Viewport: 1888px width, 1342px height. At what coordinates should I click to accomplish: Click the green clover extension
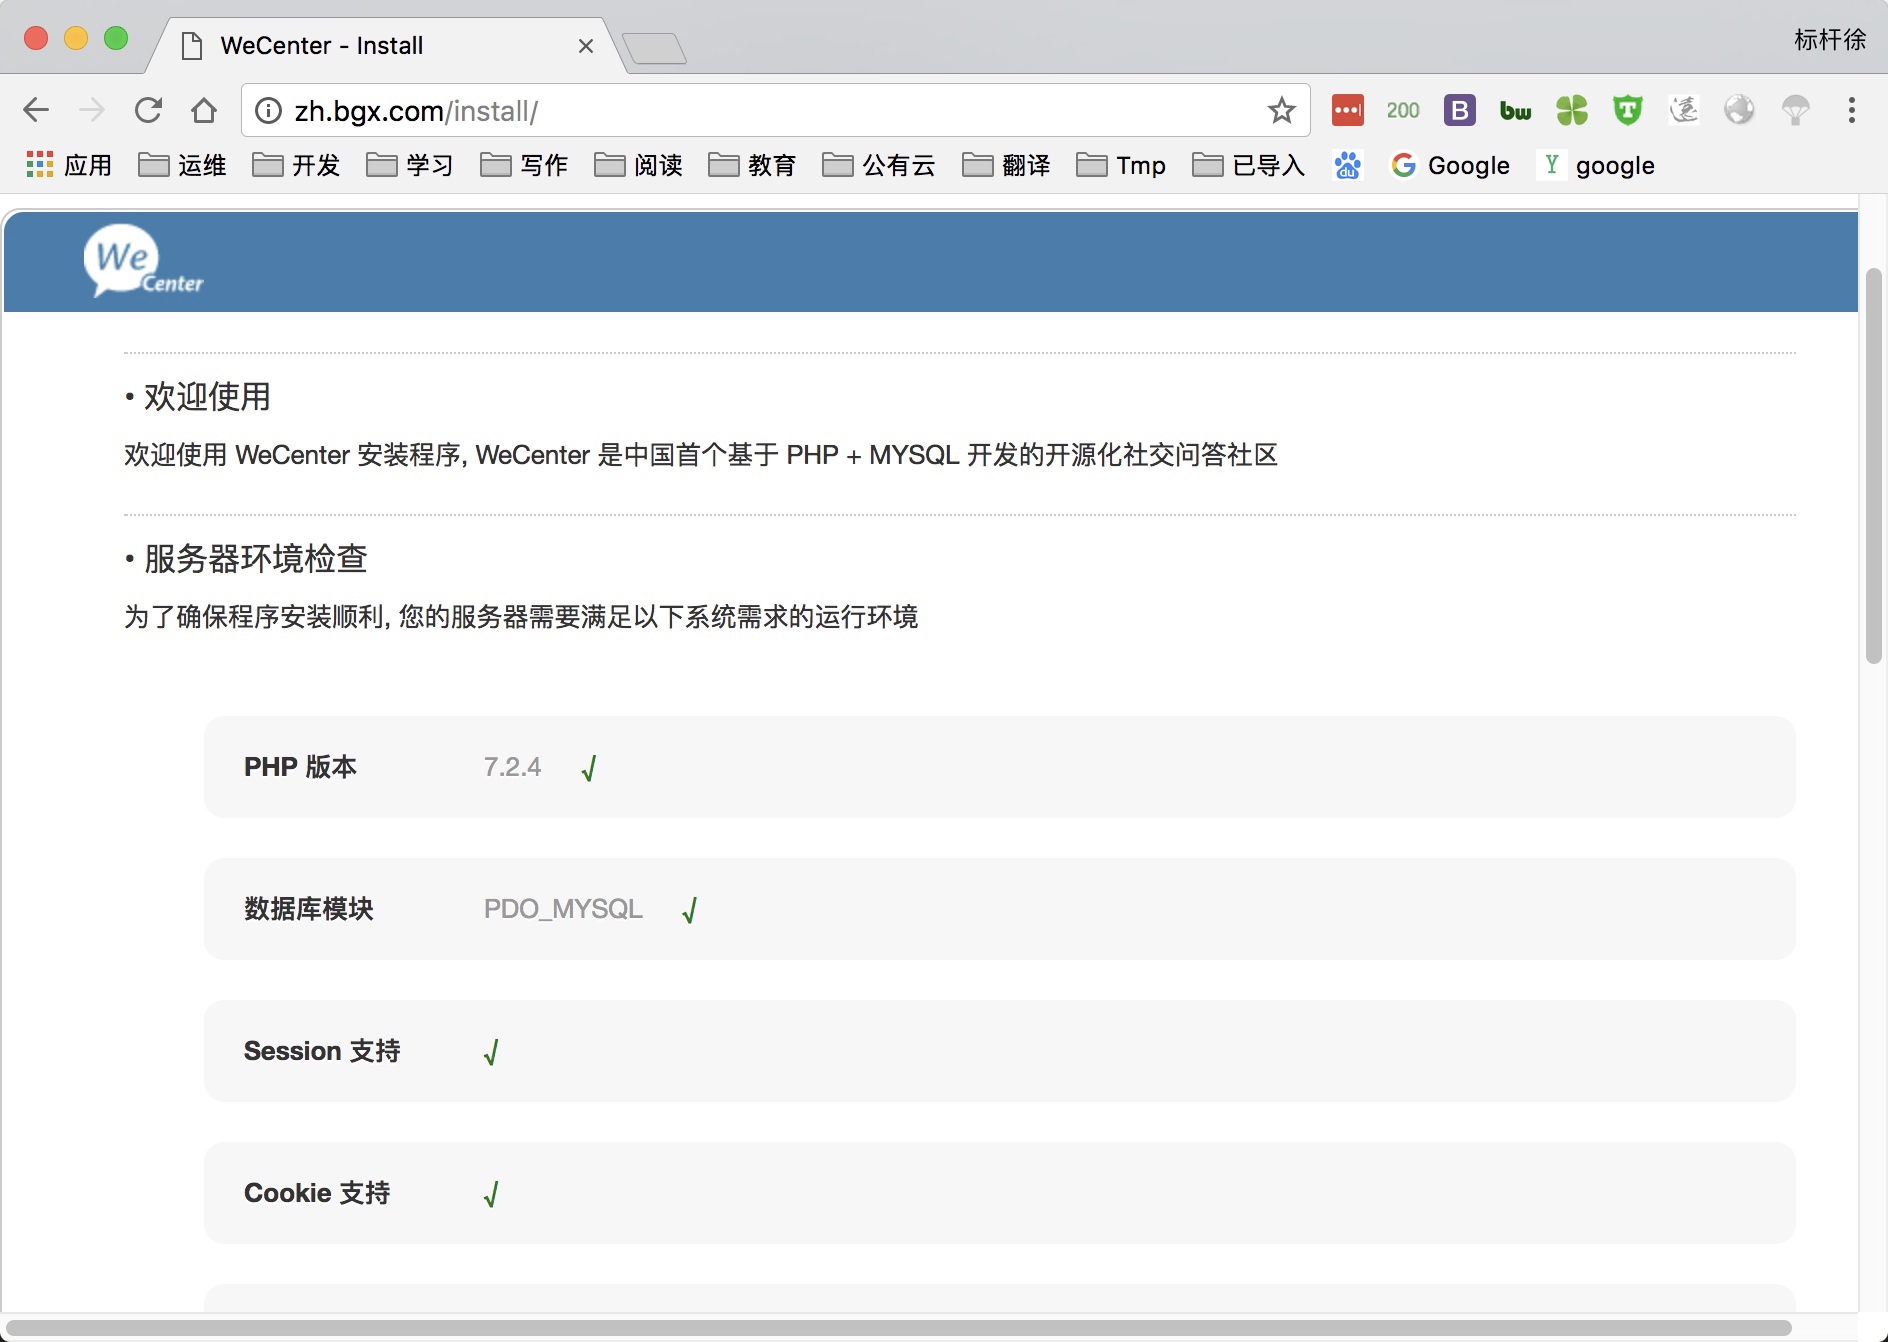[x=1572, y=110]
